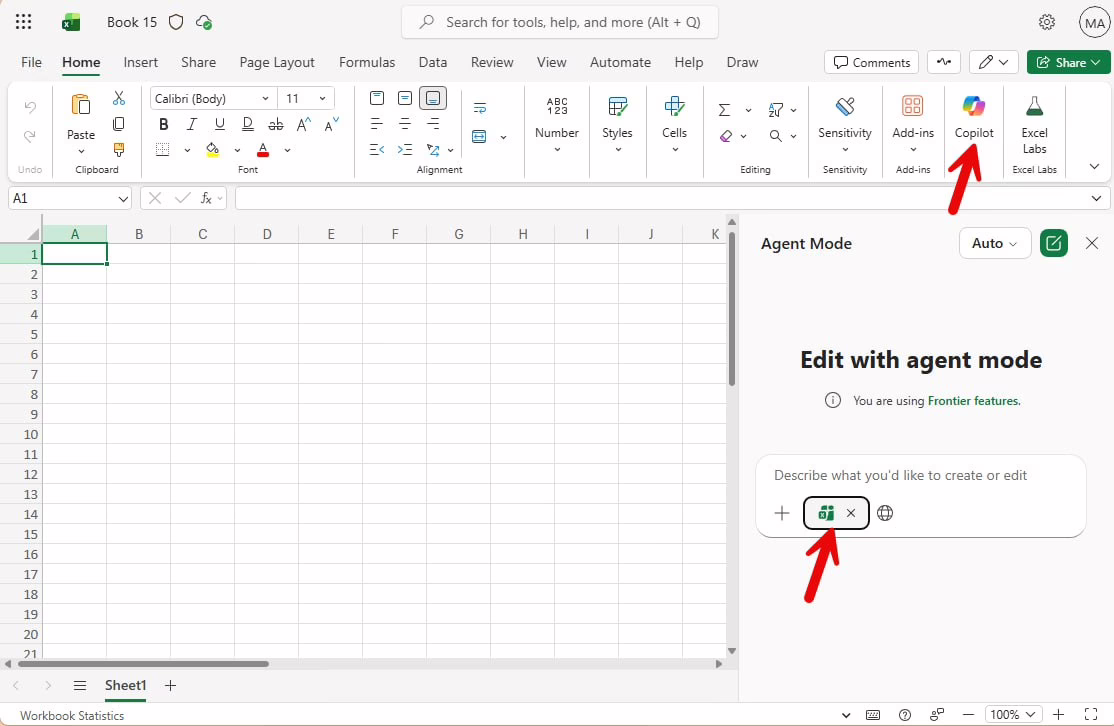Start a new chat with the green pencil icon
Viewport: 1114px width, 726px height.
pos(1053,243)
